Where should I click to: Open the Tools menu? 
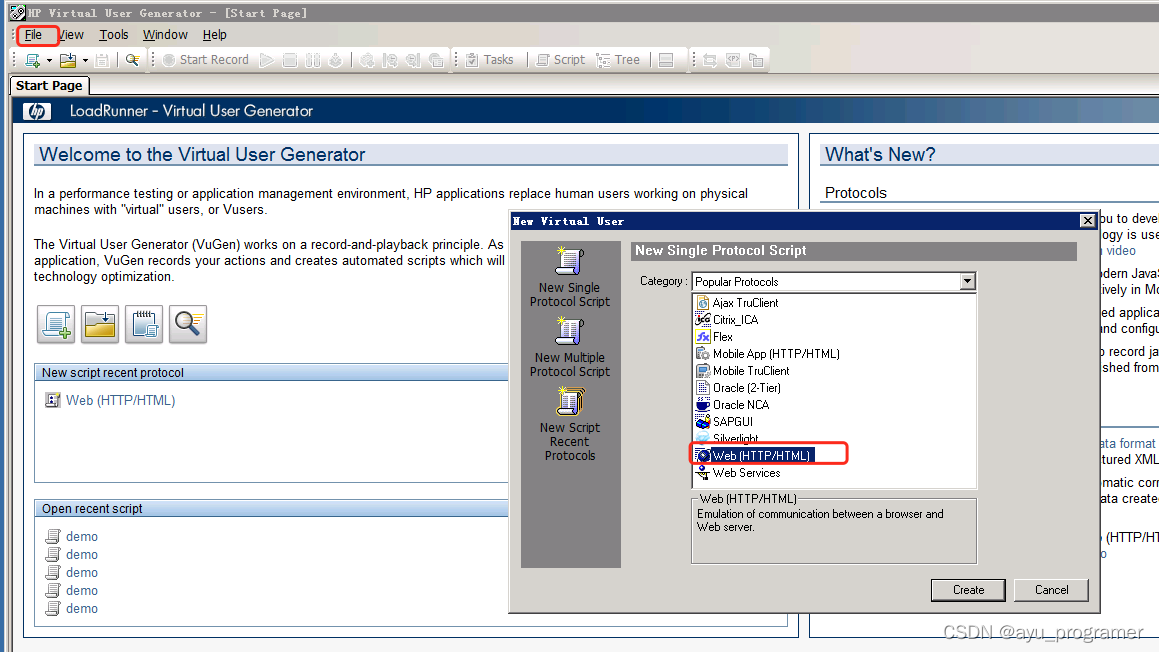click(114, 35)
